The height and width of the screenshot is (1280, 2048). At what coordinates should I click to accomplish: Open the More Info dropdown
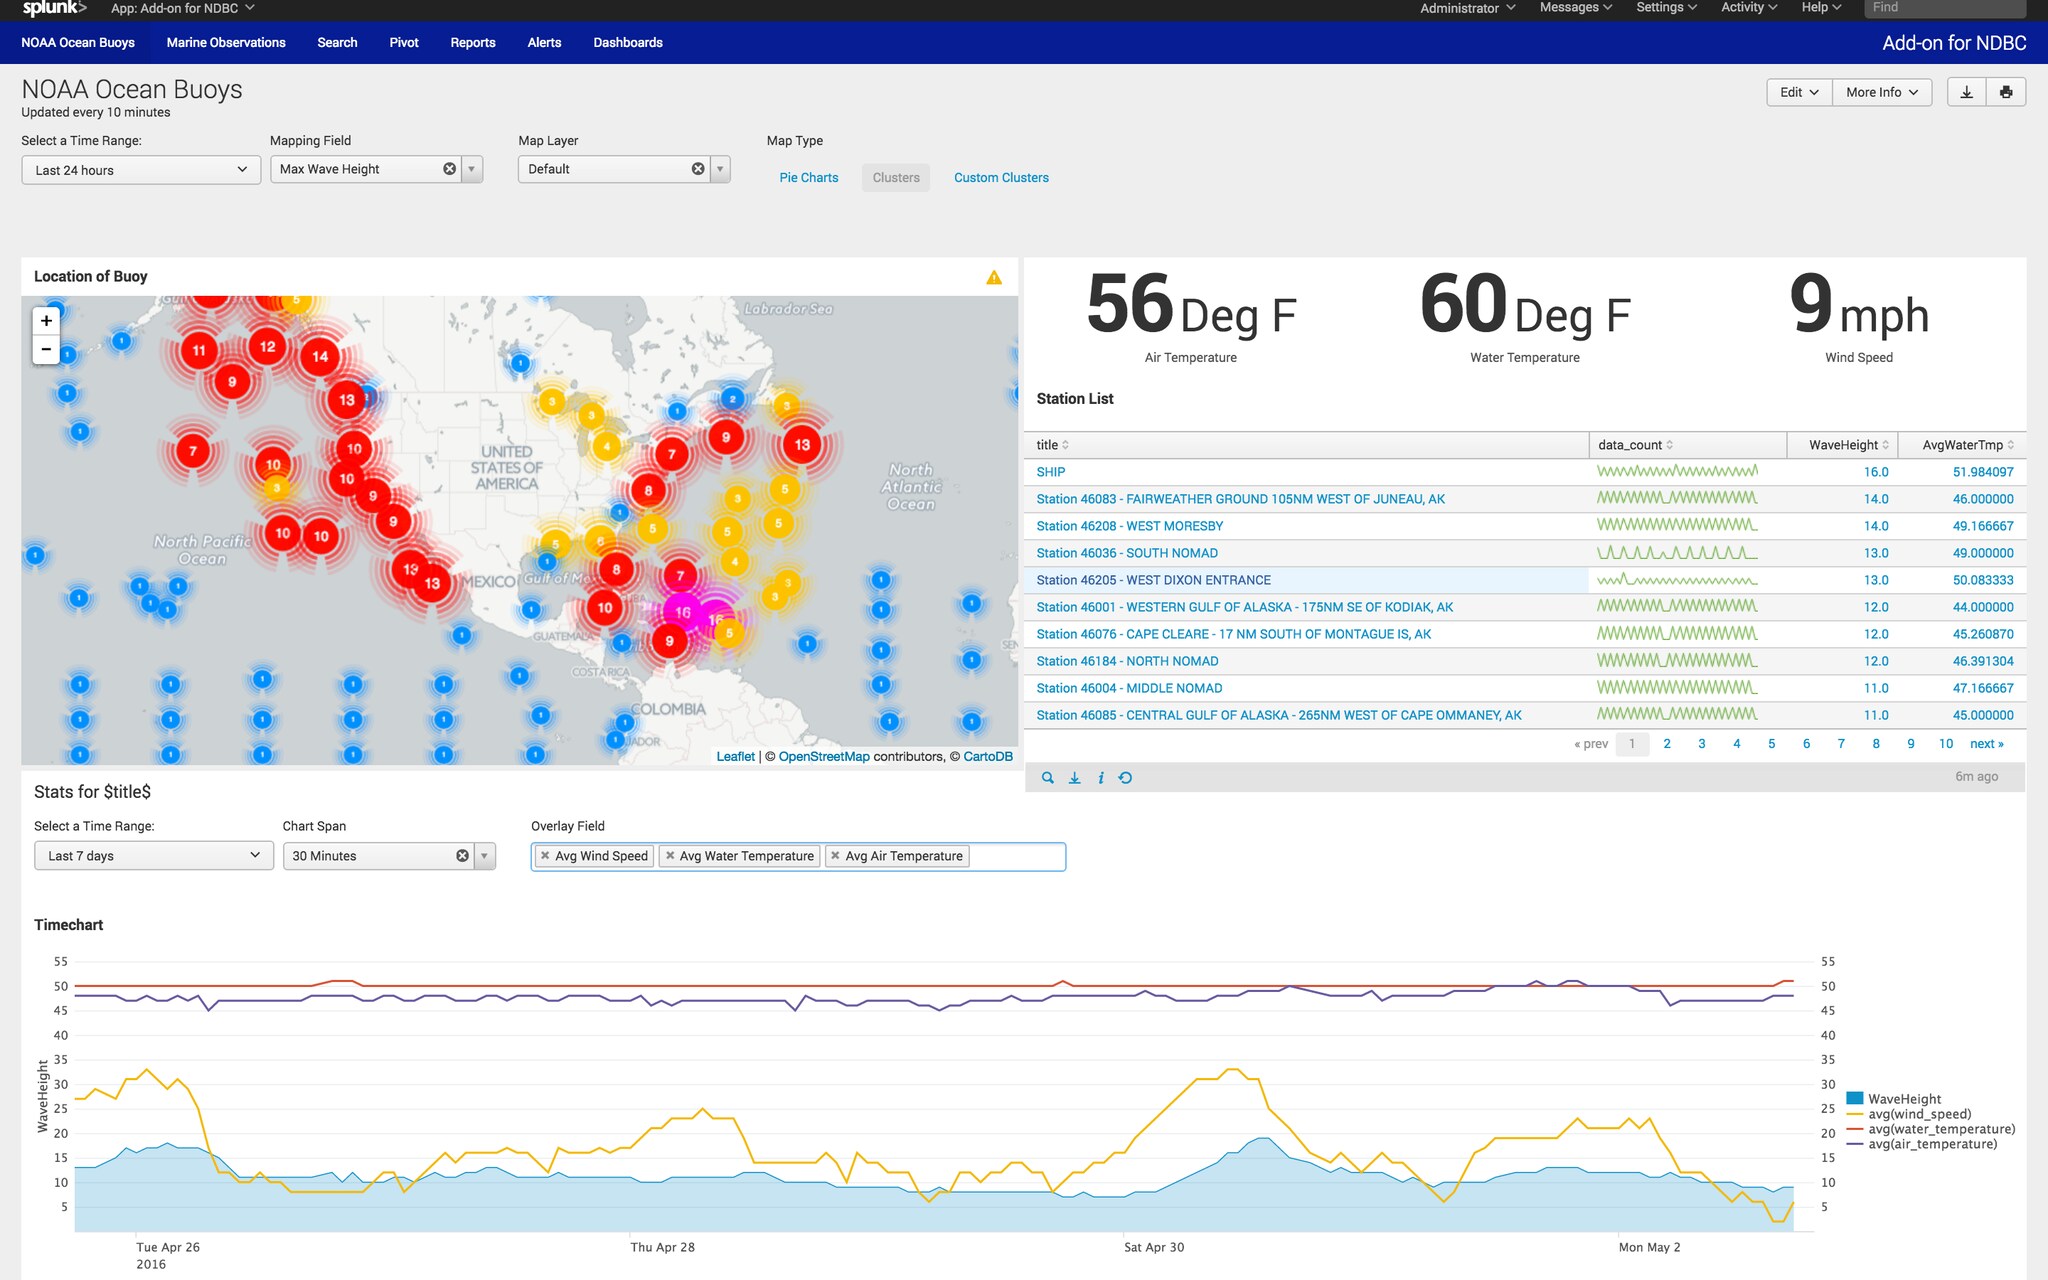(1882, 92)
